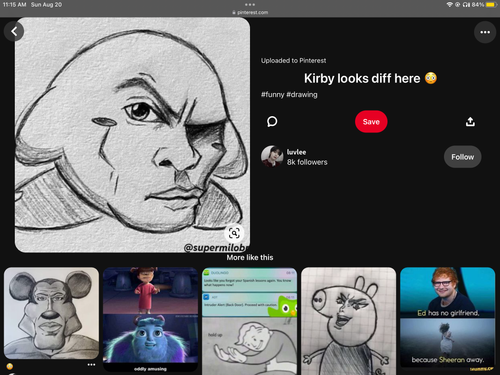Image resolution: width=500 pixels, height=375 pixels.
Task: Tap the 'Uploaded to Pinterest' label
Action: 293,61
